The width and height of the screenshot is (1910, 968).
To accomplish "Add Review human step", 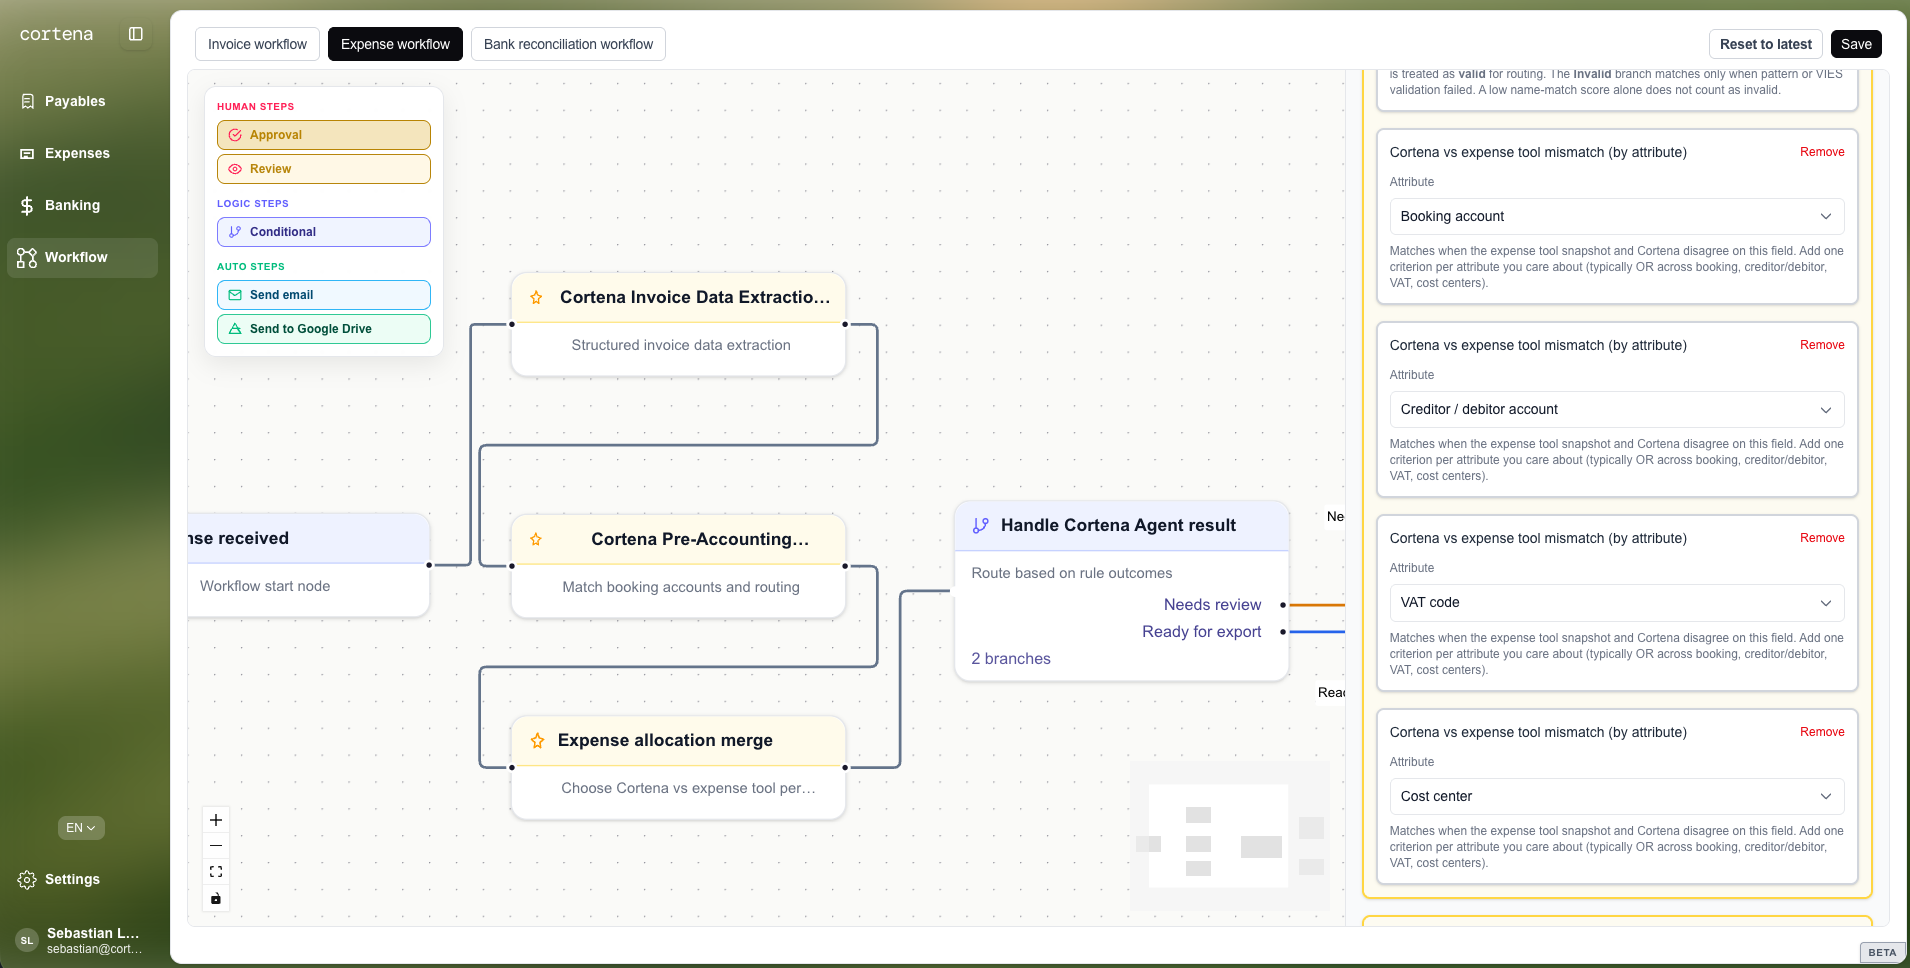I will (324, 169).
